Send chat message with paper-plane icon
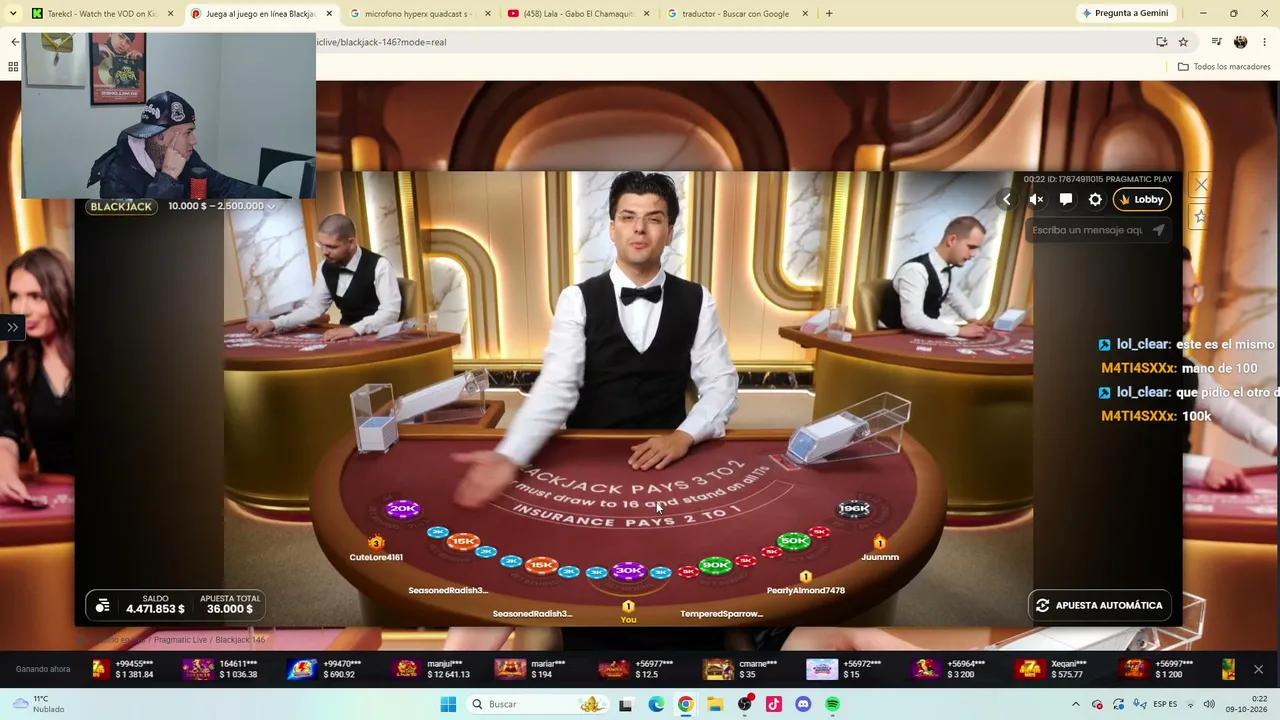This screenshot has width=1280, height=720. coord(1158,230)
